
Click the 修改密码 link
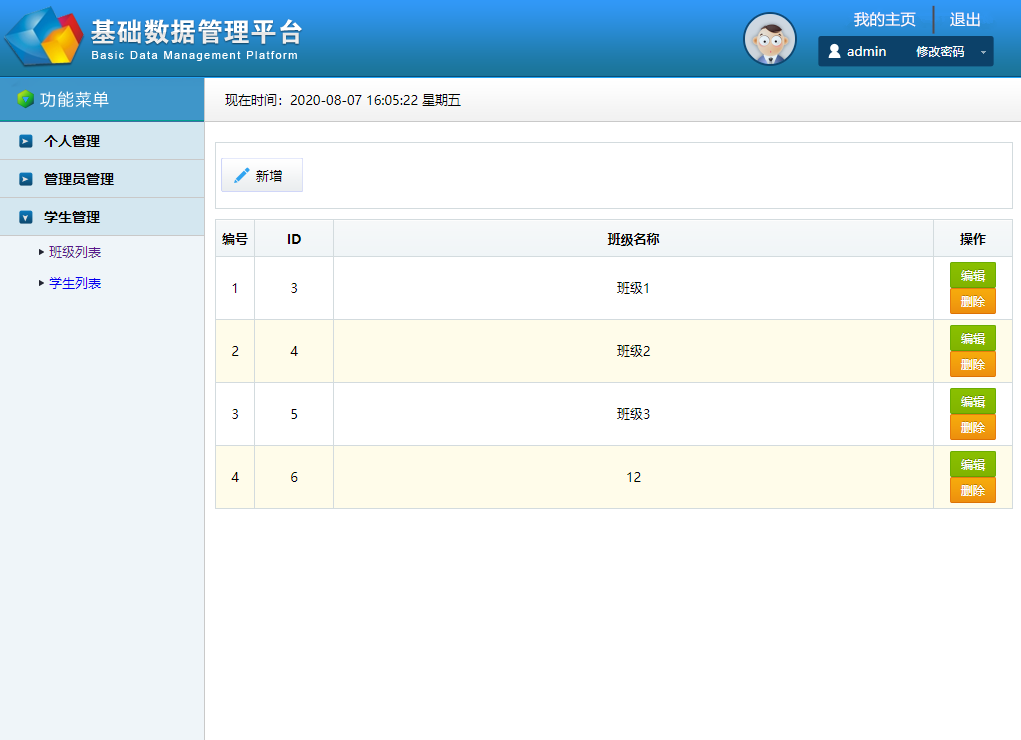[x=940, y=51]
